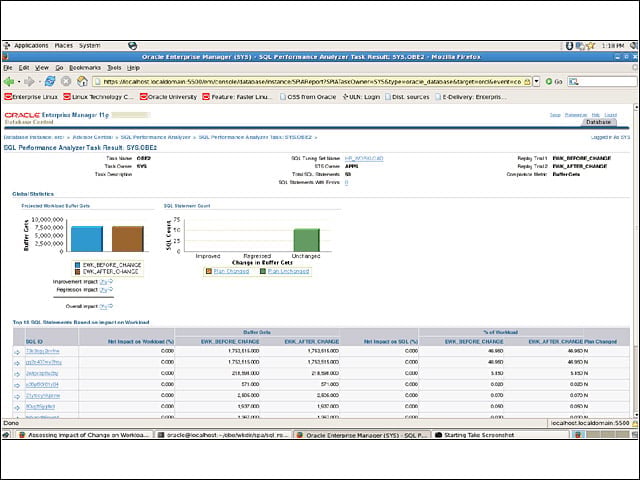
Task: Click the blue EWK_BEFORE_CHANGE bar in chart
Action: [x=87, y=239]
